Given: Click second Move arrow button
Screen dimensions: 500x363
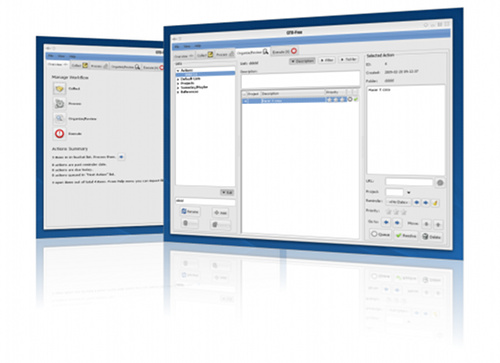Looking at the screenshot, I should [x=438, y=225].
